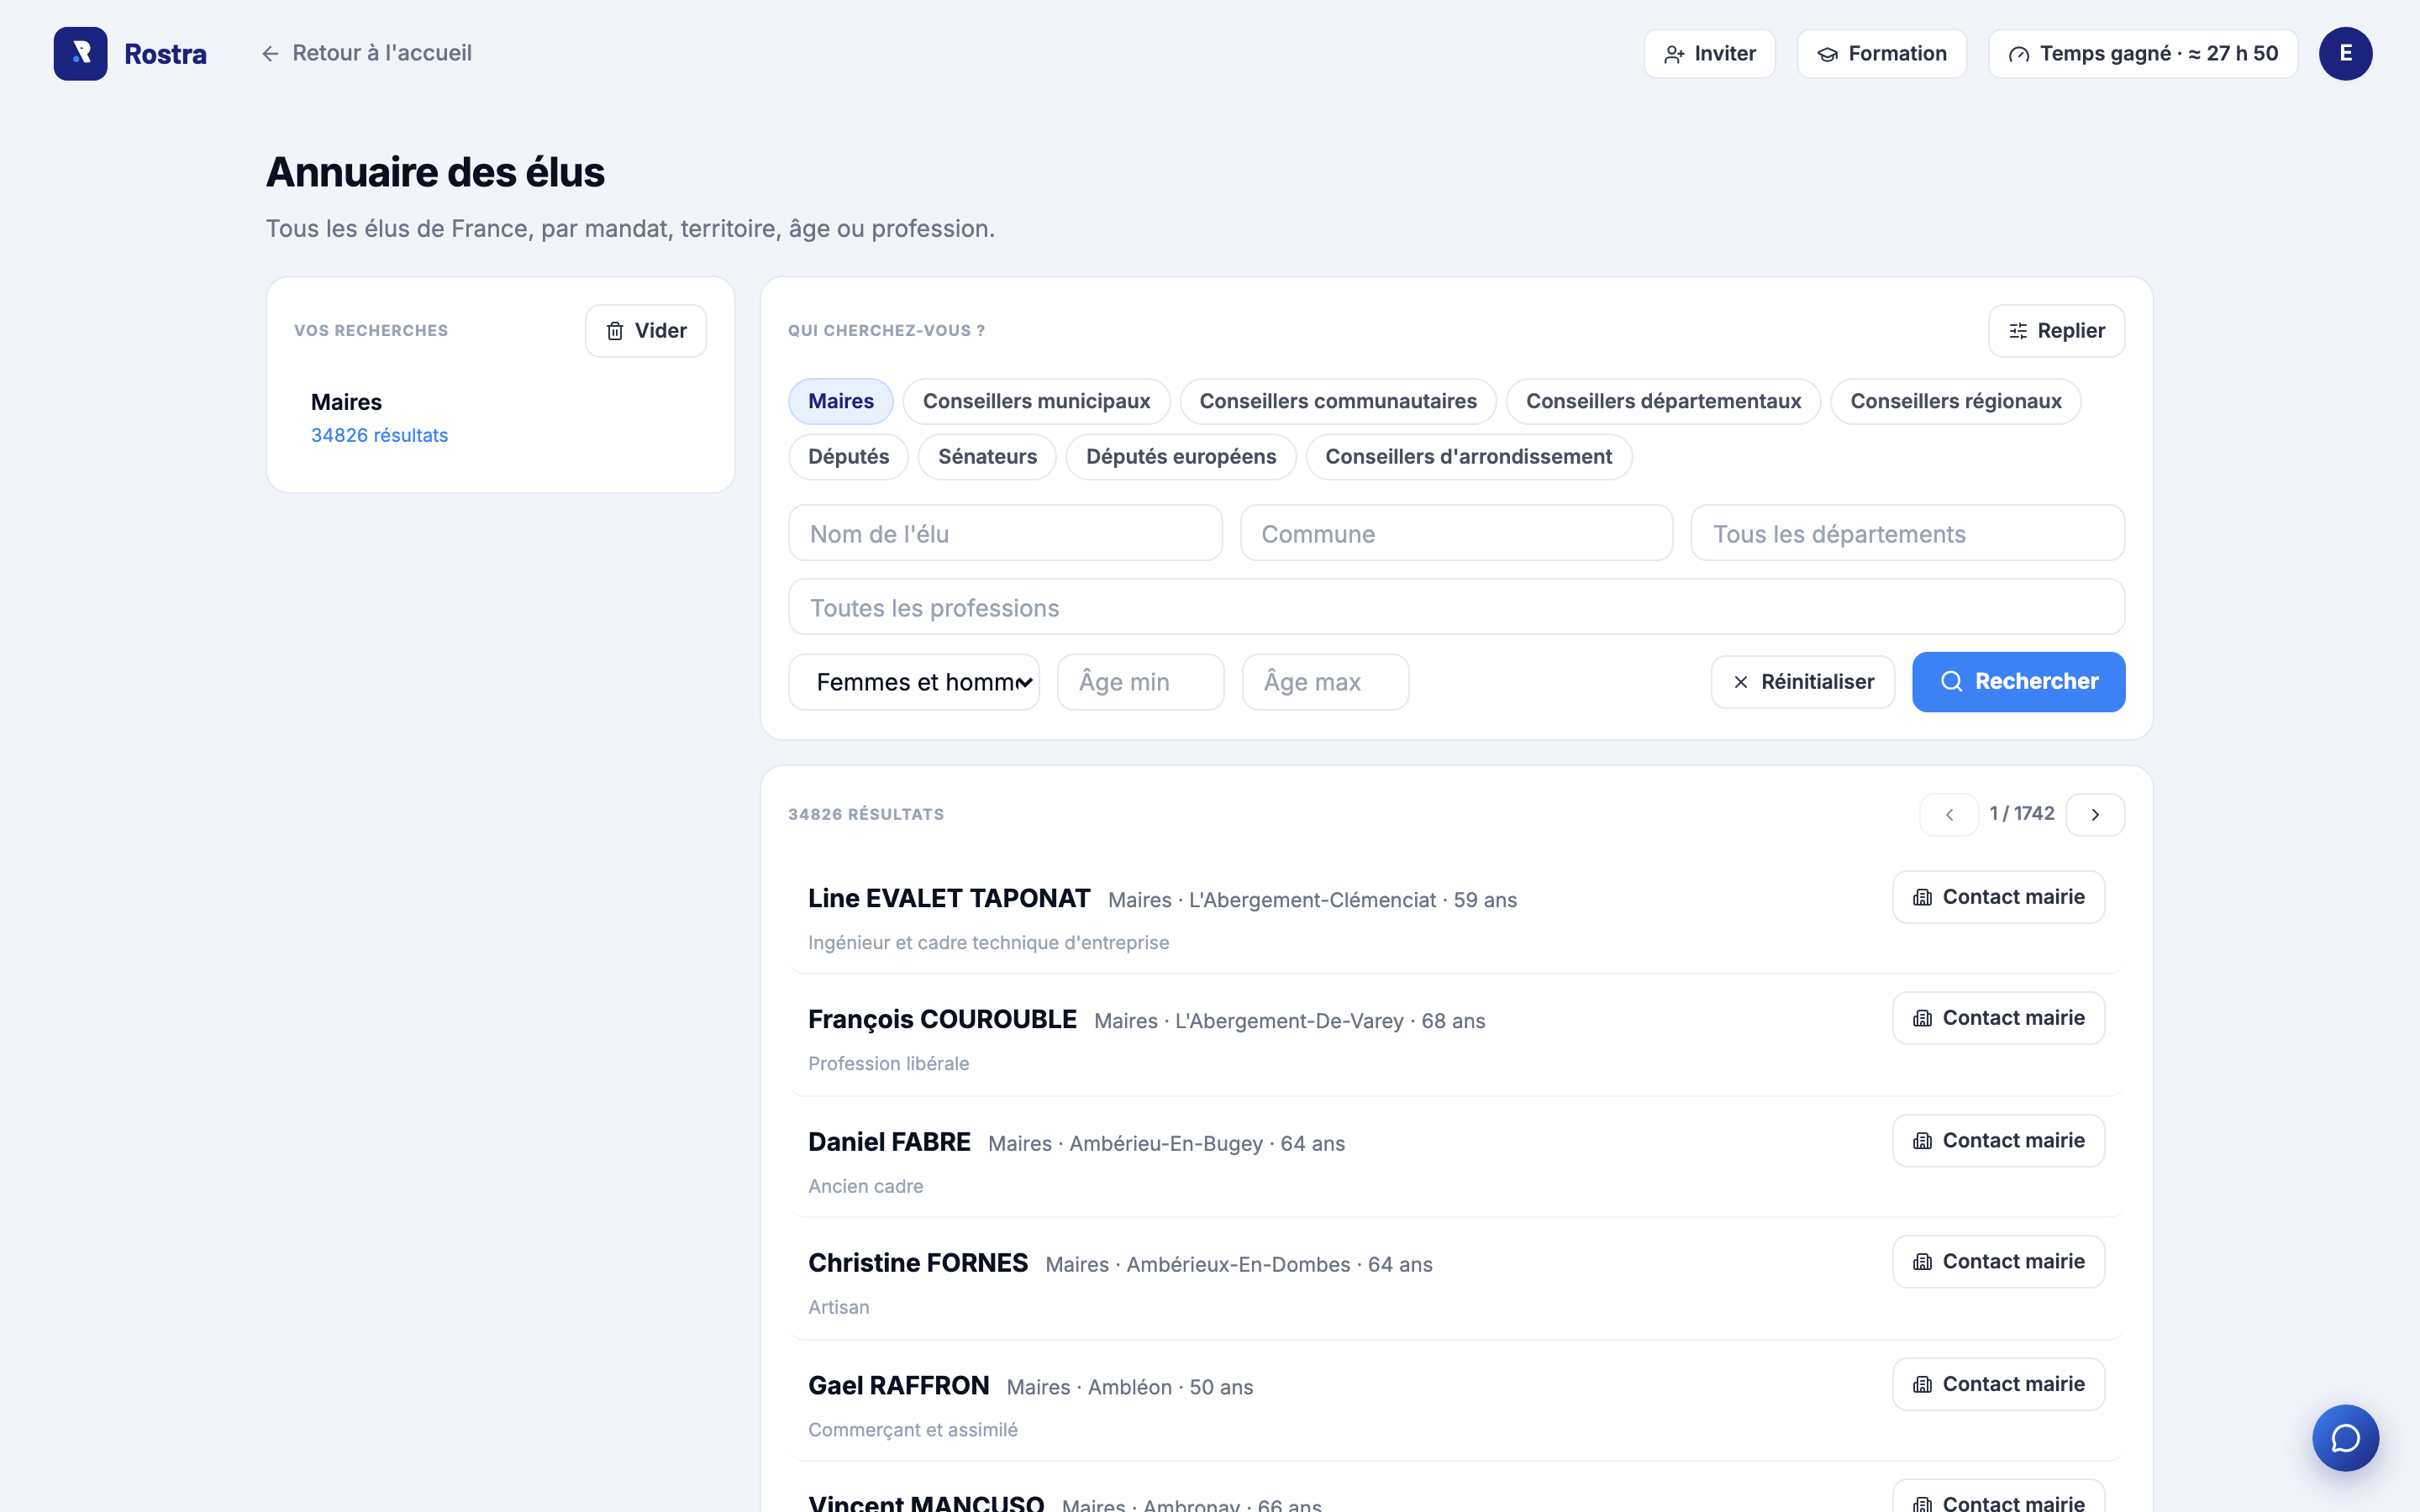
Task: Launch search with Rechercher button
Action: [x=2018, y=682]
